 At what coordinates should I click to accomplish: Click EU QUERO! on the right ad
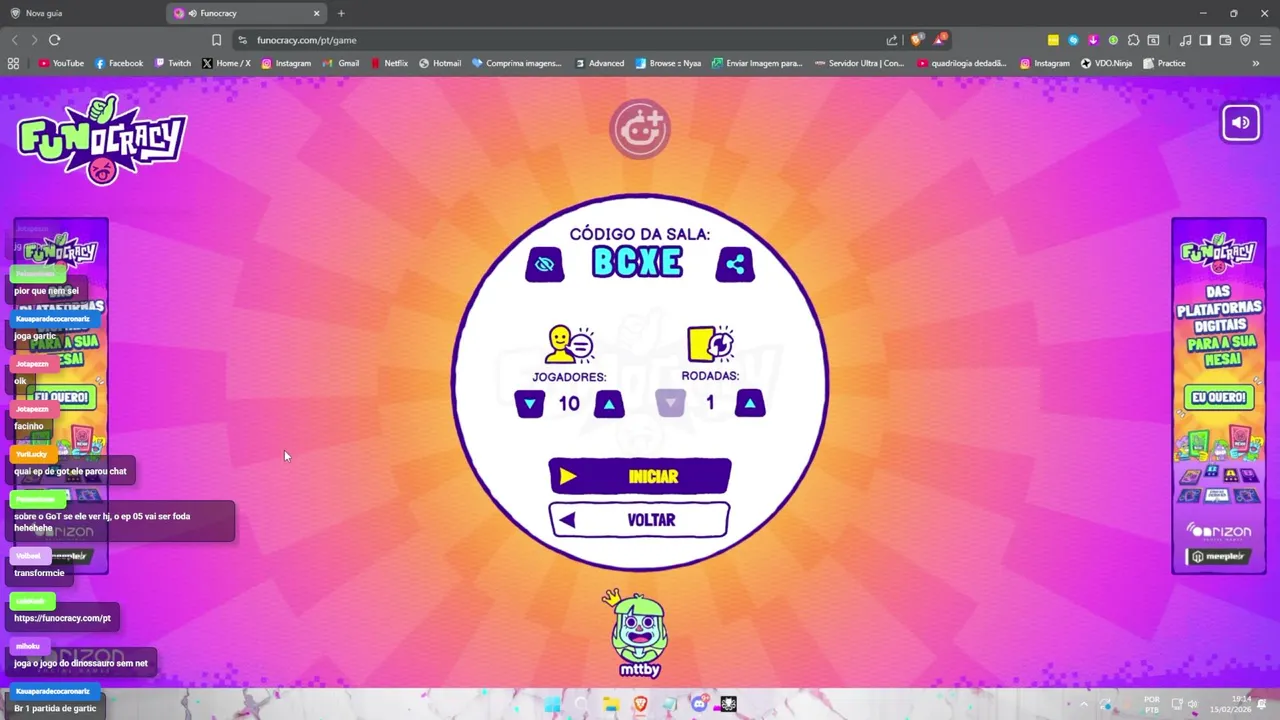[1218, 397]
